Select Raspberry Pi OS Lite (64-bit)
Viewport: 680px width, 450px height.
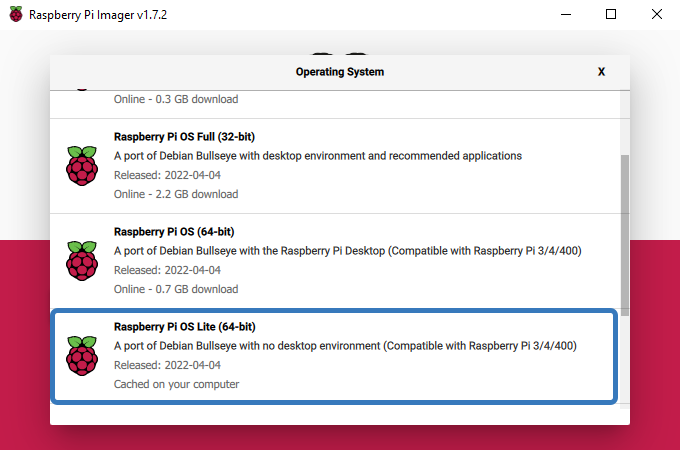[x=334, y=356]
